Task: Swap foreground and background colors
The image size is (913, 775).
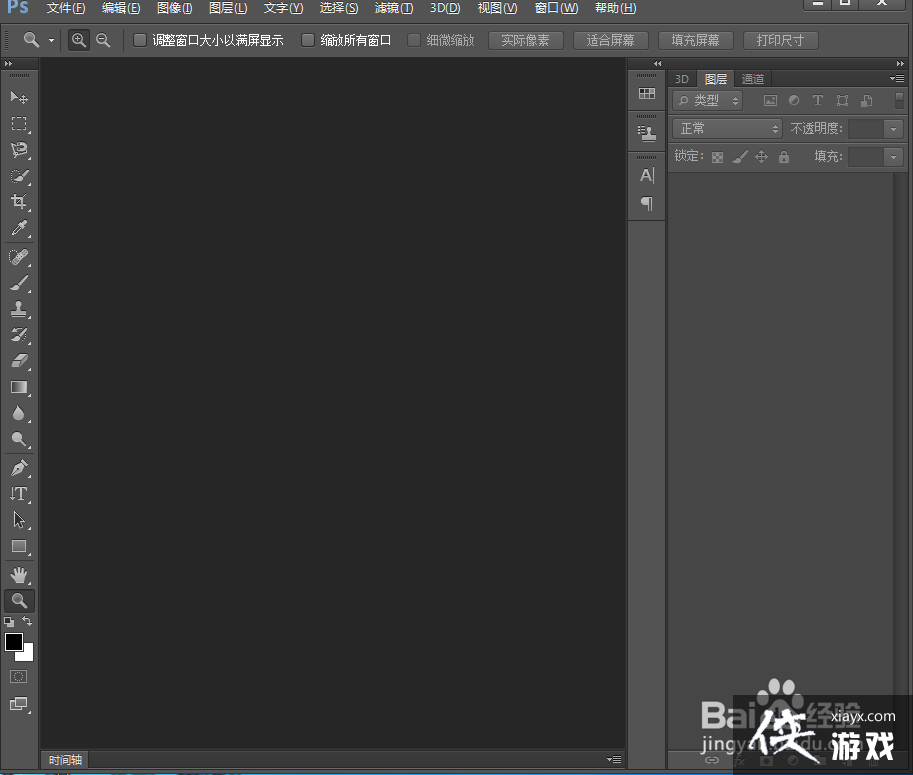Action: [x=27, y=621]
